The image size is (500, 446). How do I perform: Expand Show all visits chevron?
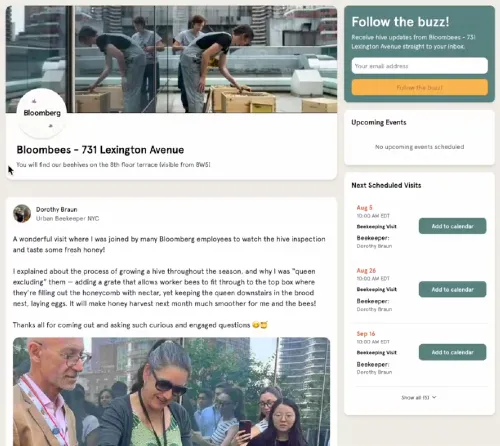pyautogui.click(x=434, y=397)
